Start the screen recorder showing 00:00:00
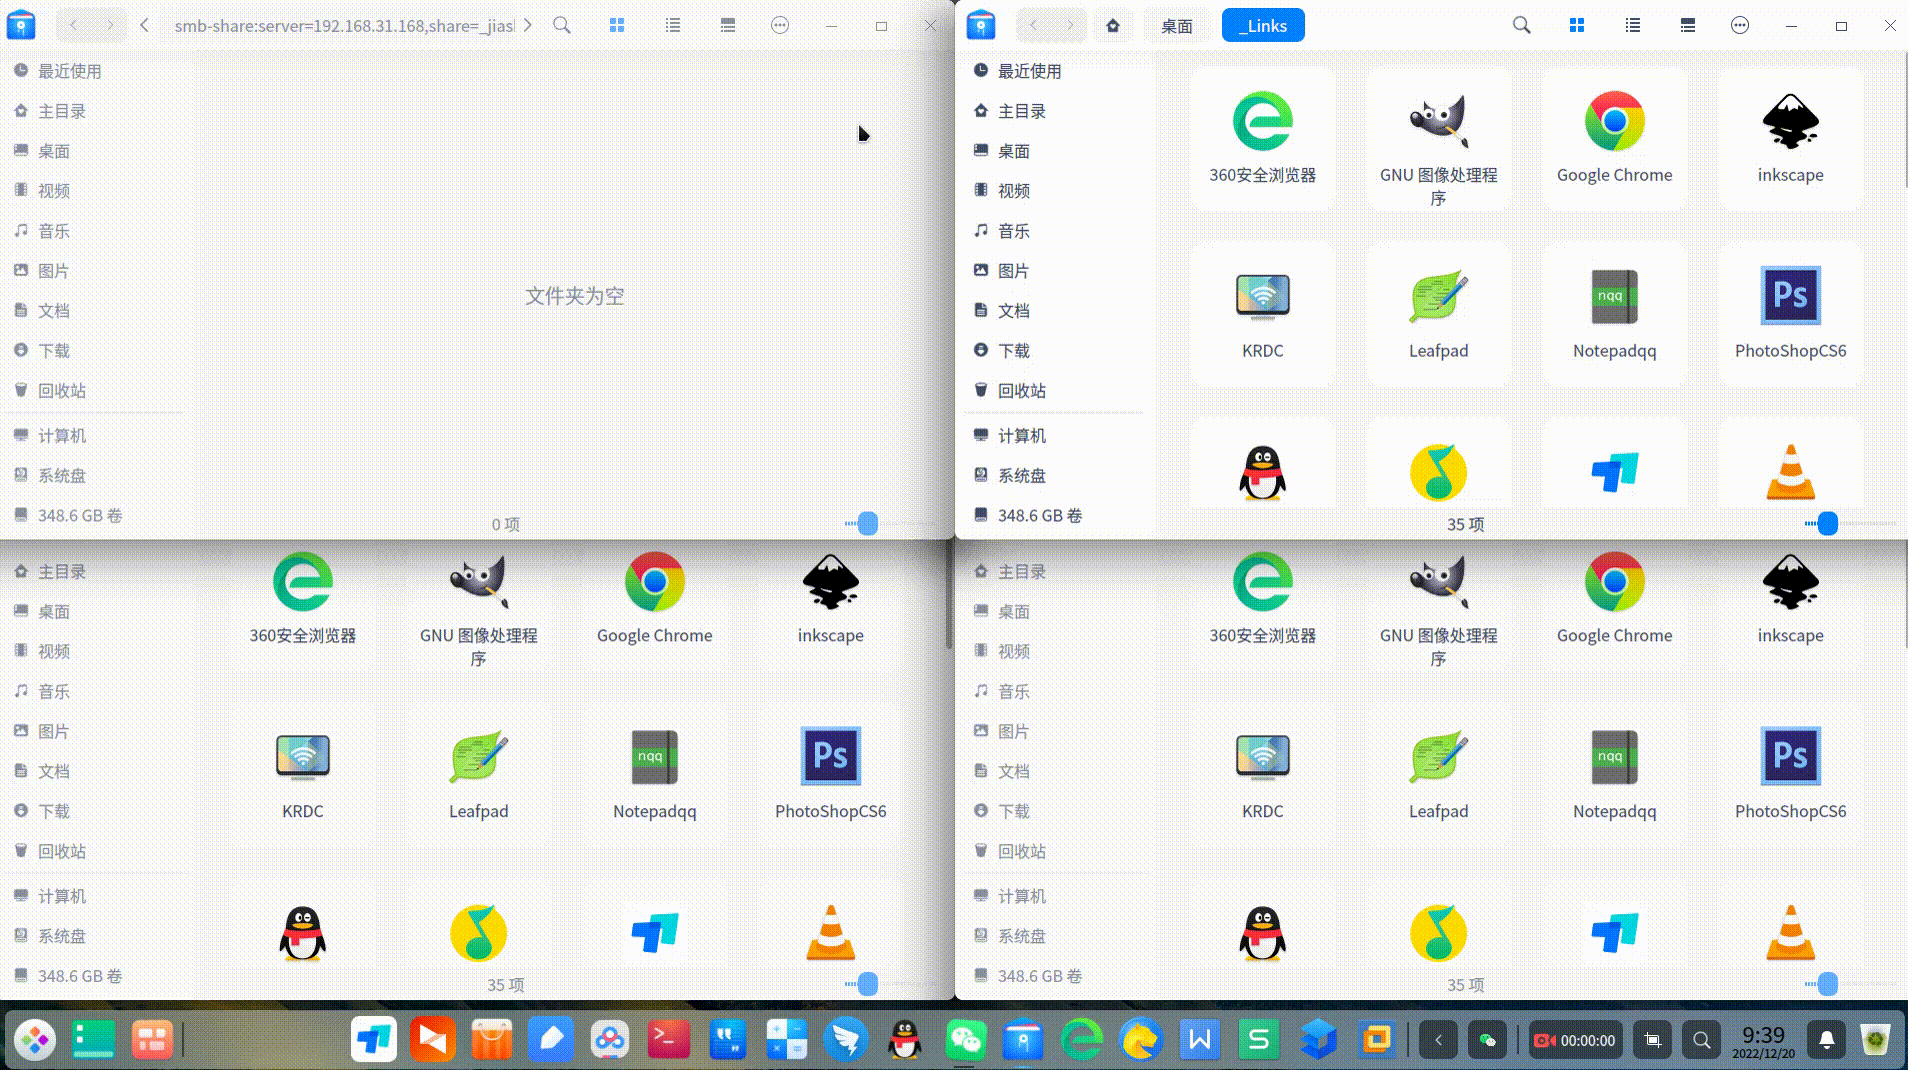Image resolution: width=1908 pixels, height=1070 pixels. (1575, 1040)
